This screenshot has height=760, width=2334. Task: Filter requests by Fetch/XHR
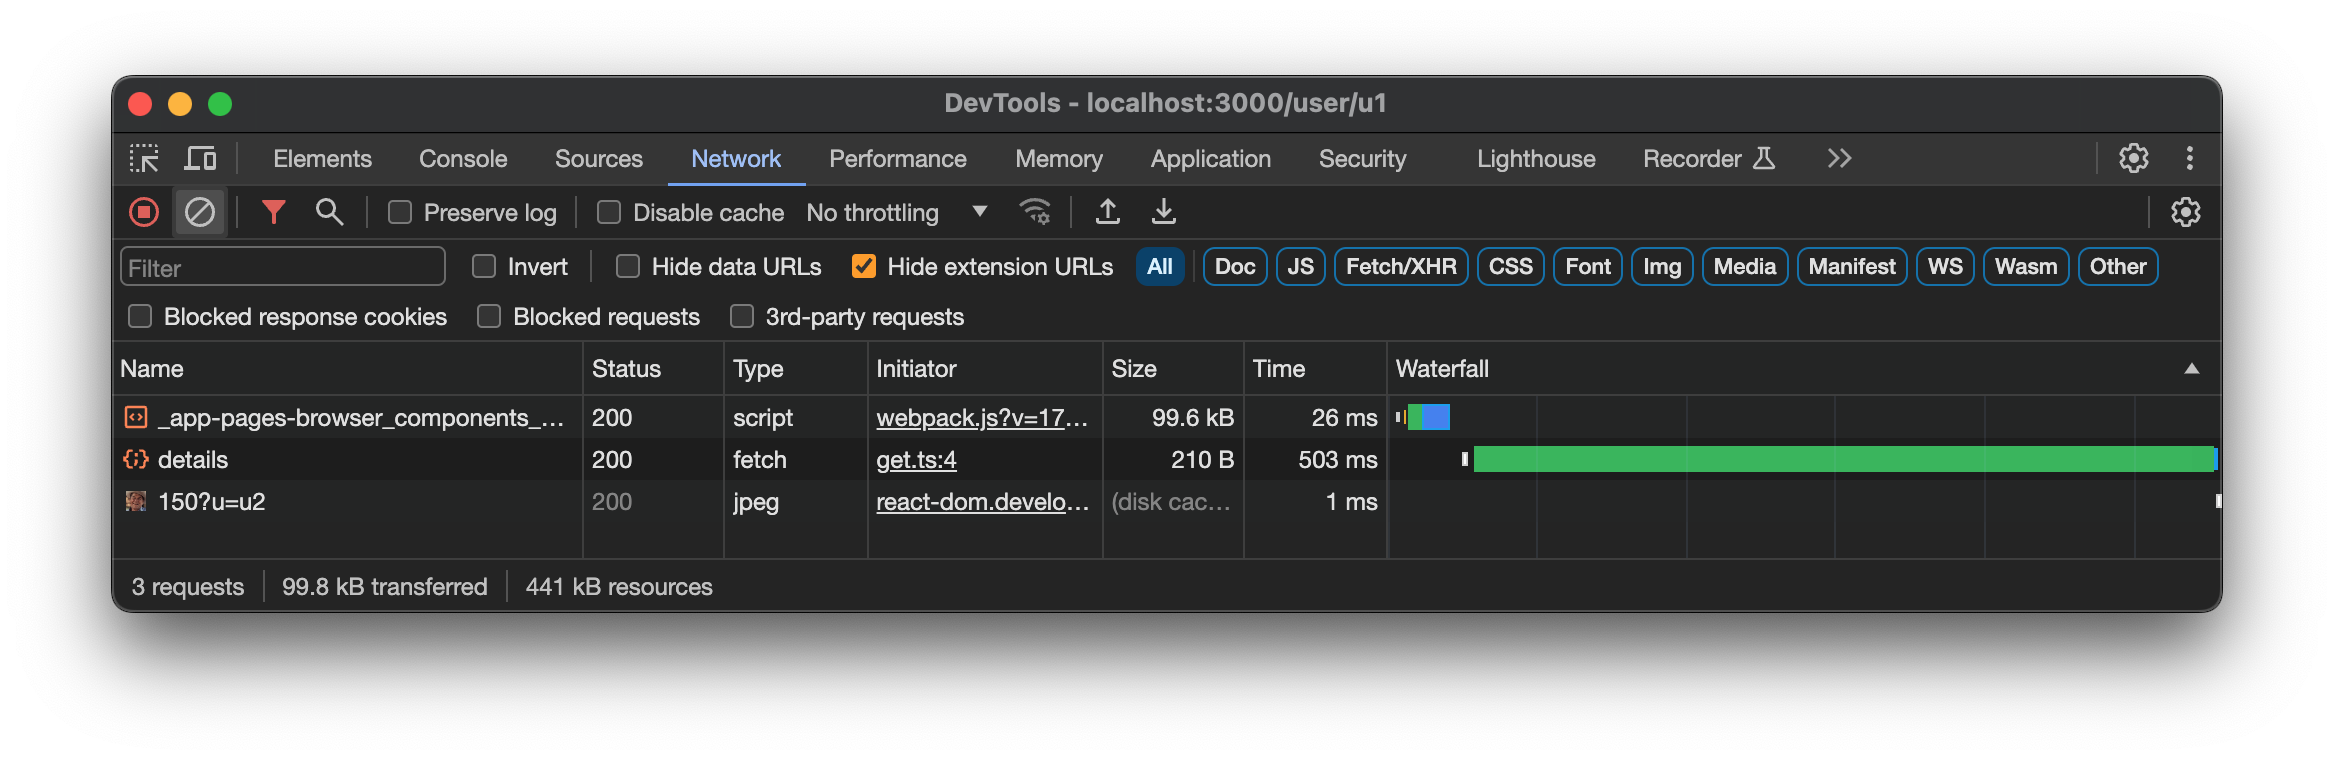point(1400,267)
